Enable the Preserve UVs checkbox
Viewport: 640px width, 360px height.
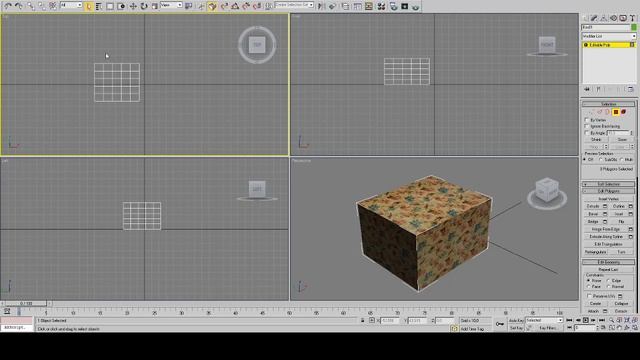click(x=589, y=296)
